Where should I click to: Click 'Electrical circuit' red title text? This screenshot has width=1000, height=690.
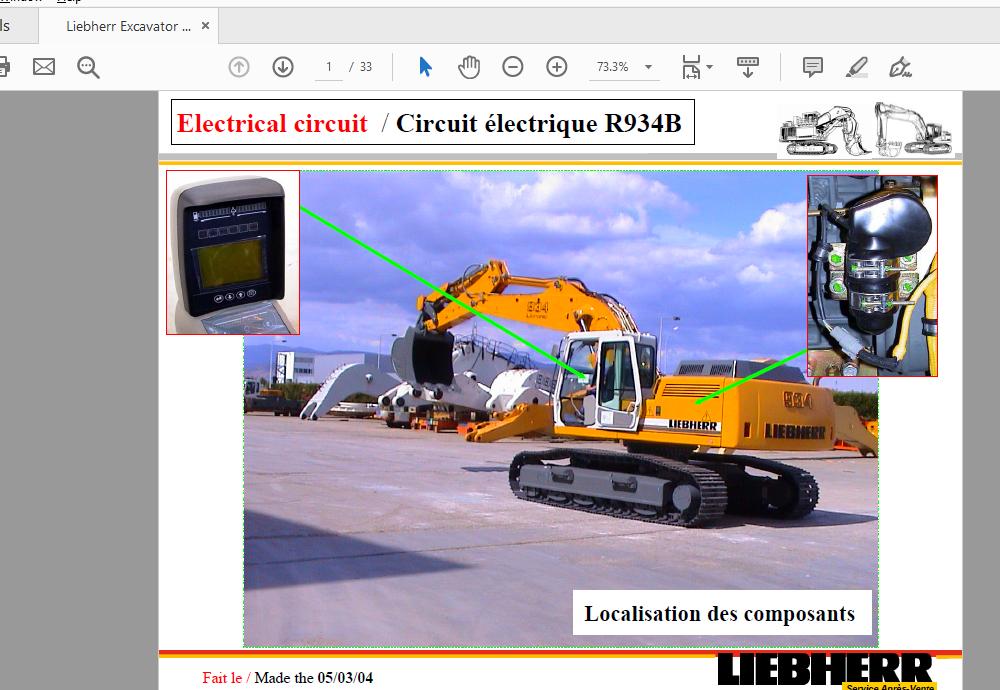click(272, 123)
